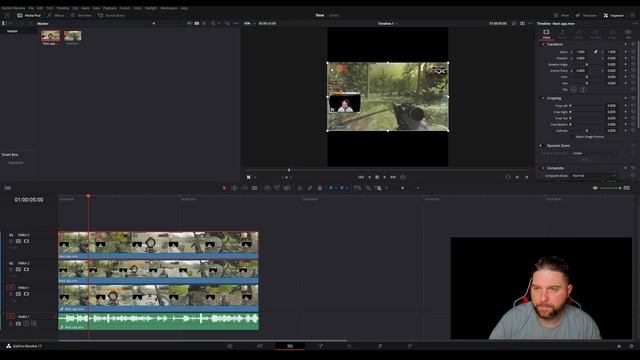Toggle Linked Selection chain icon
The width and height of the screenshot is (640, 360).
(x=310, y=188)
